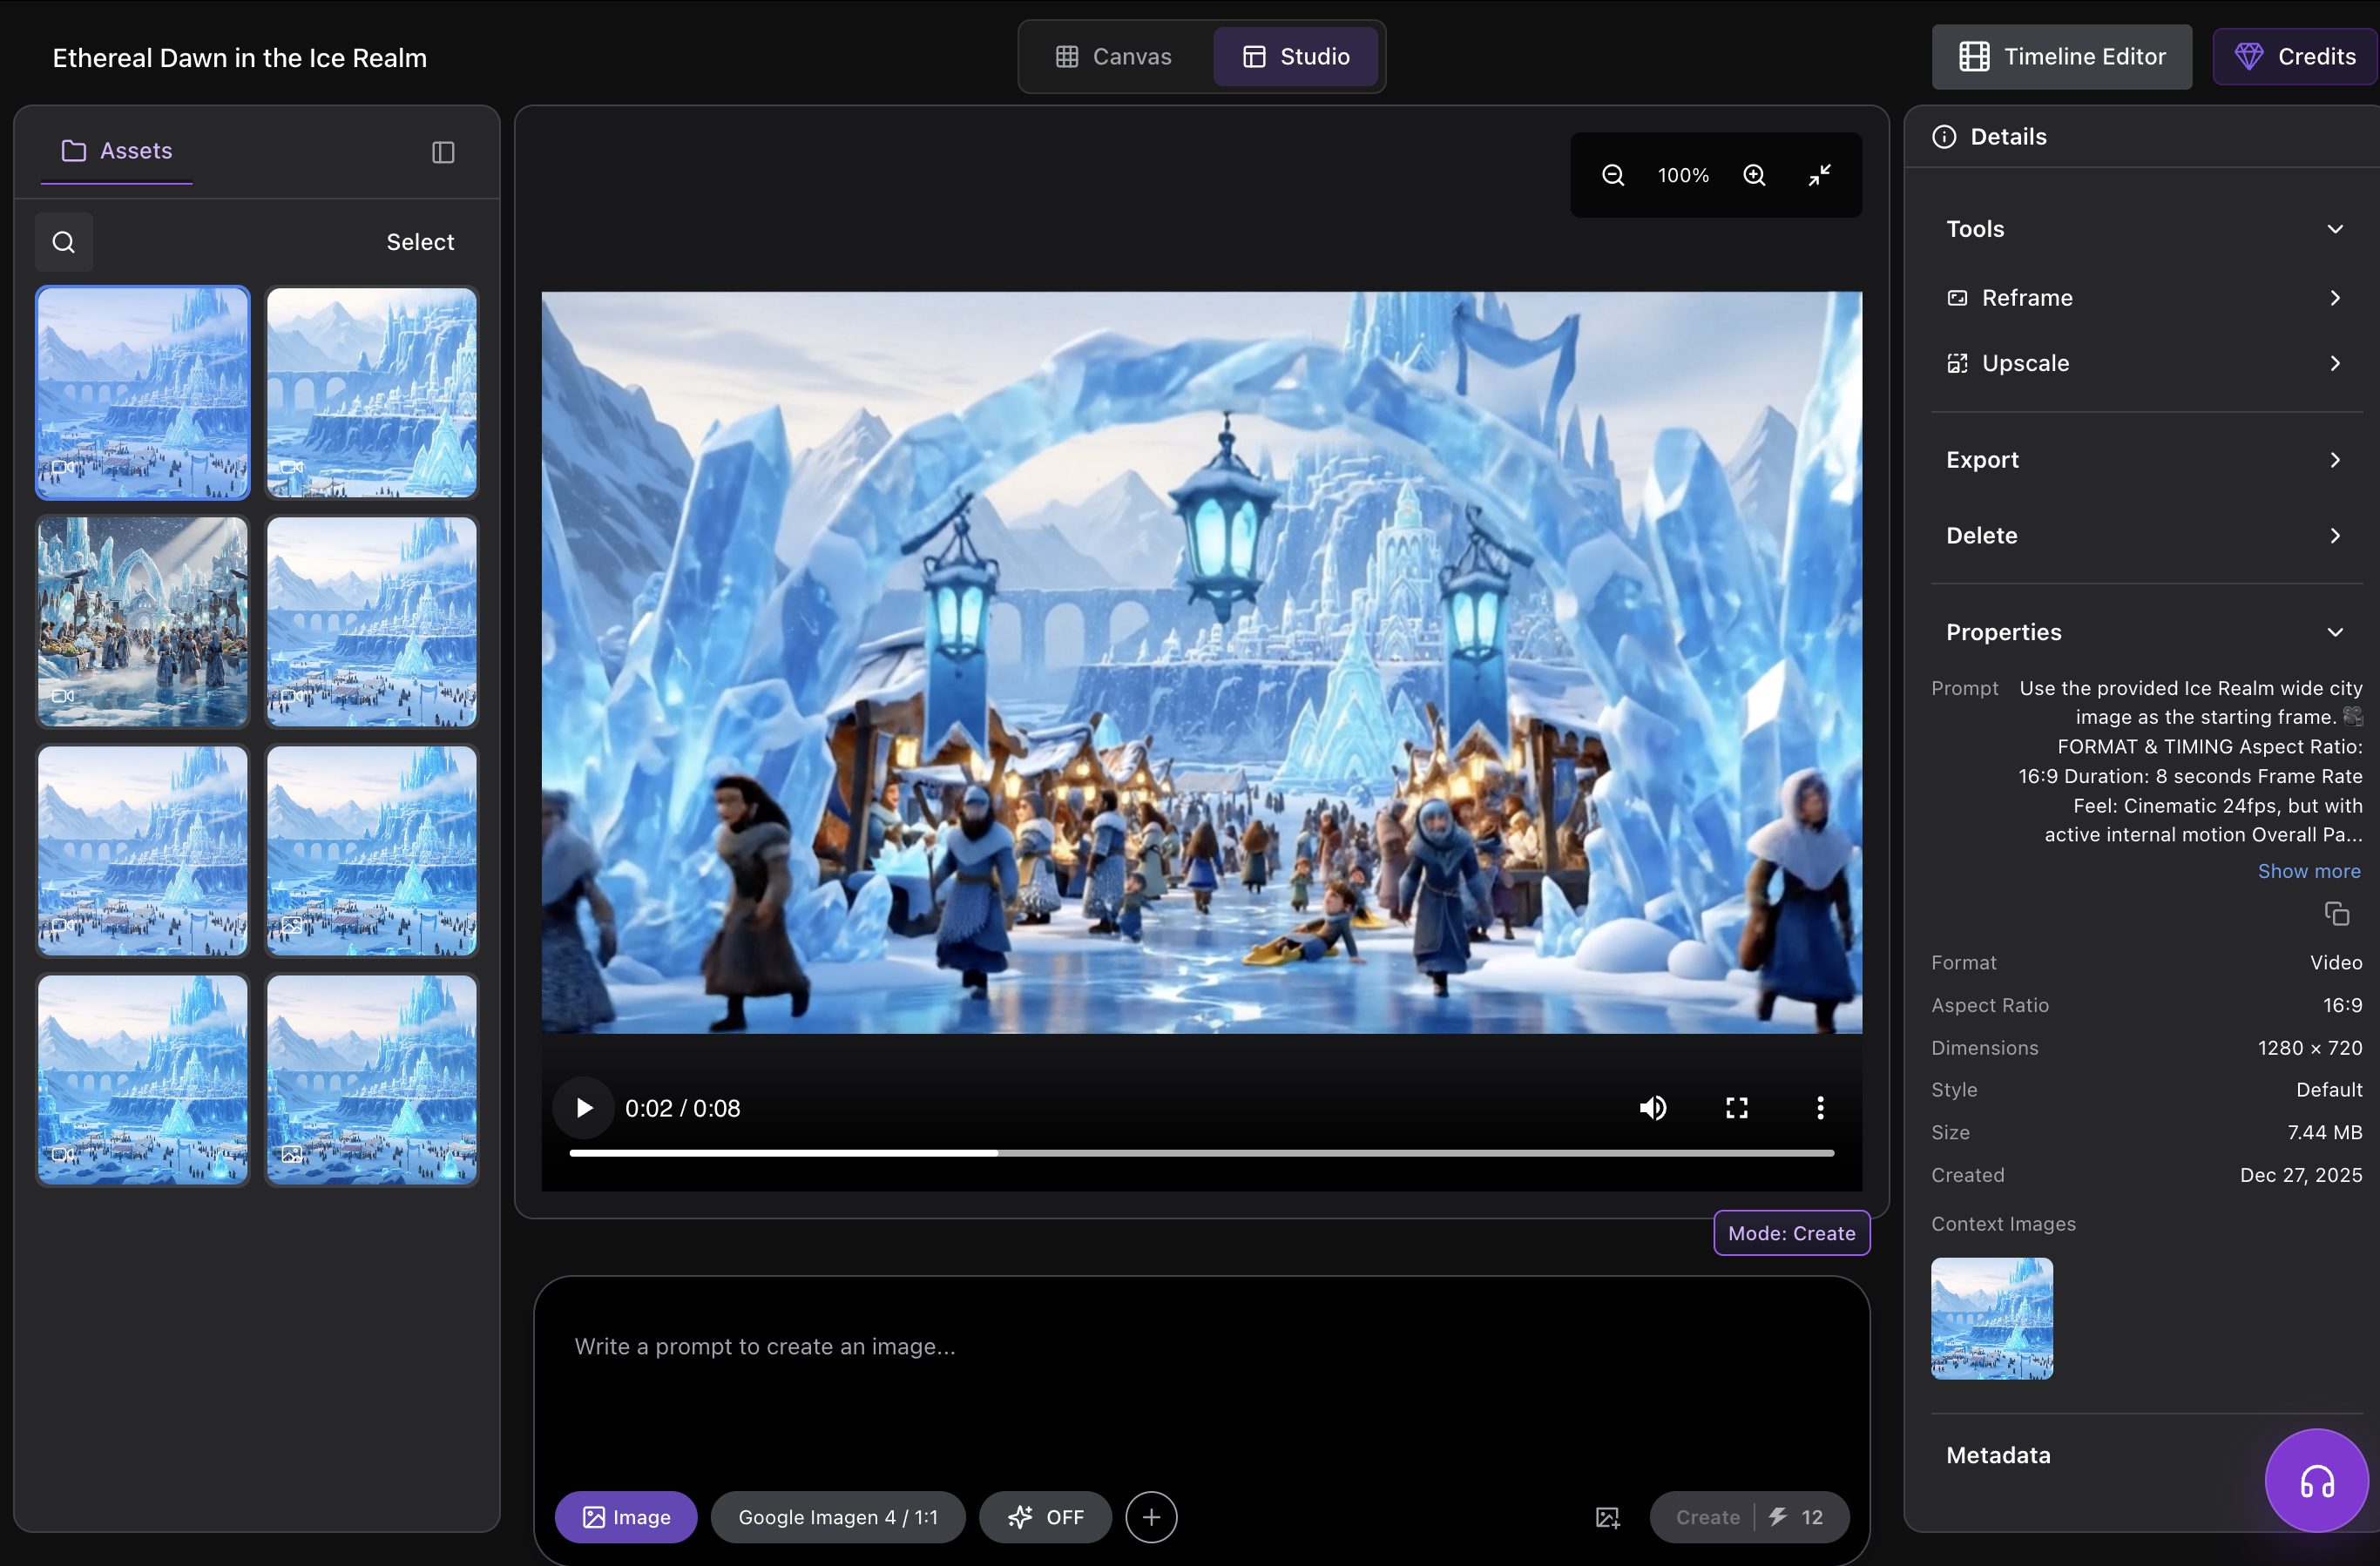Screen dimensions: 2380x1566
Task: Mute the video volume
Action: coord(1653,1107)
